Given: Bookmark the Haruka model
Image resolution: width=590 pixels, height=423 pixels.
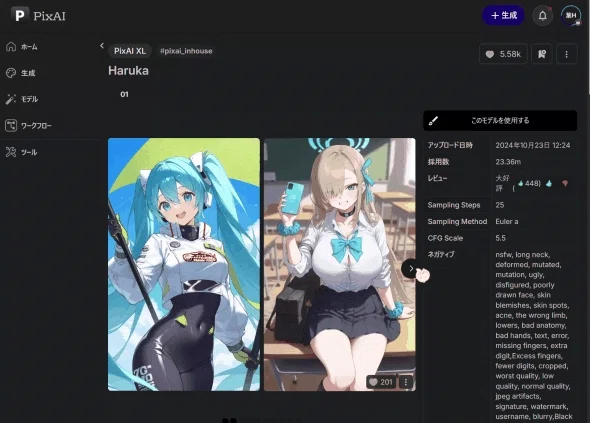Looking at the screenshot, I should [x=542, y=54].
